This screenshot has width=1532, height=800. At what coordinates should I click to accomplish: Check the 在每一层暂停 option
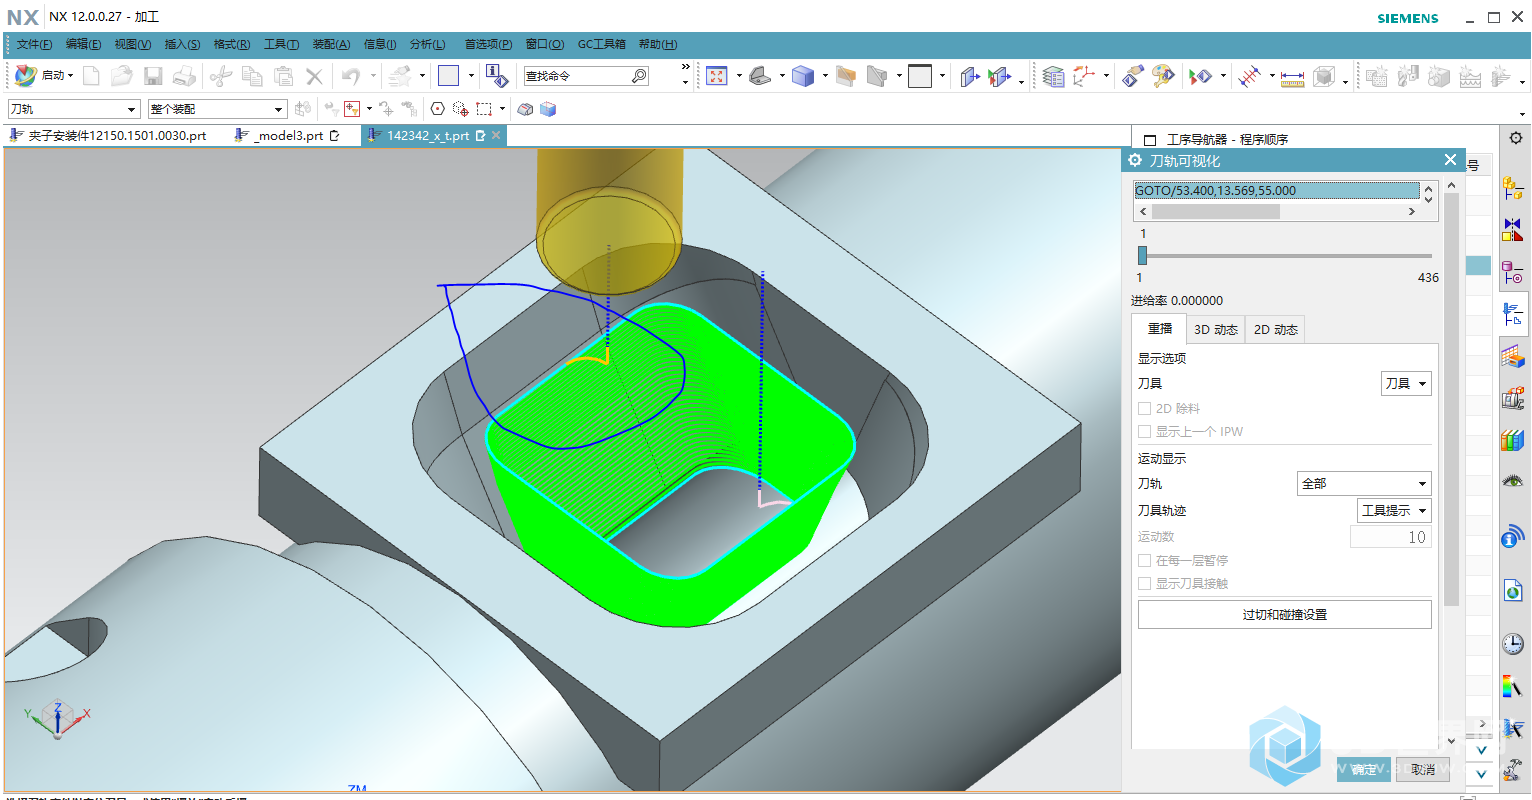(1144, 560)
